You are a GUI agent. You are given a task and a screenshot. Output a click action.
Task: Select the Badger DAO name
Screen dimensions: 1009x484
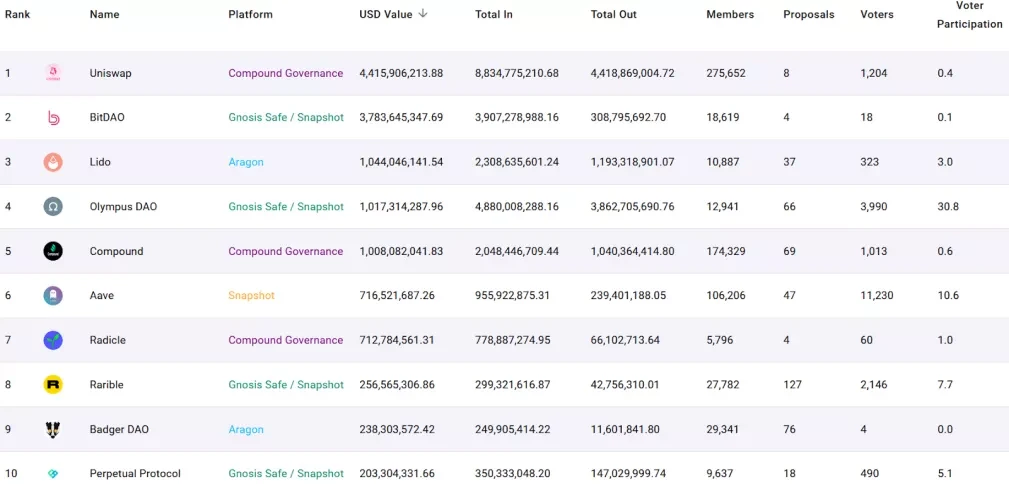(x=119, y=429)
